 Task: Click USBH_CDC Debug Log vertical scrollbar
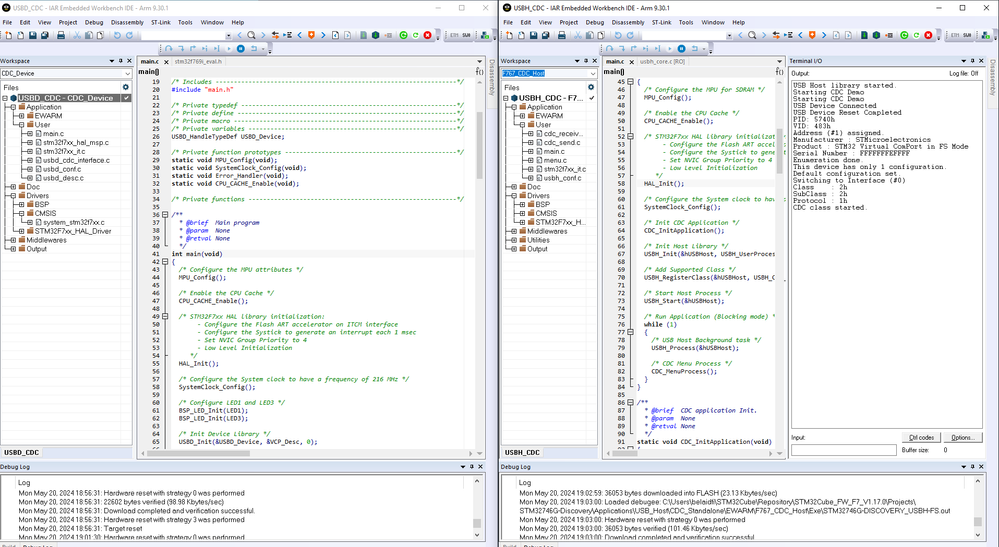[x=978, y=508]
